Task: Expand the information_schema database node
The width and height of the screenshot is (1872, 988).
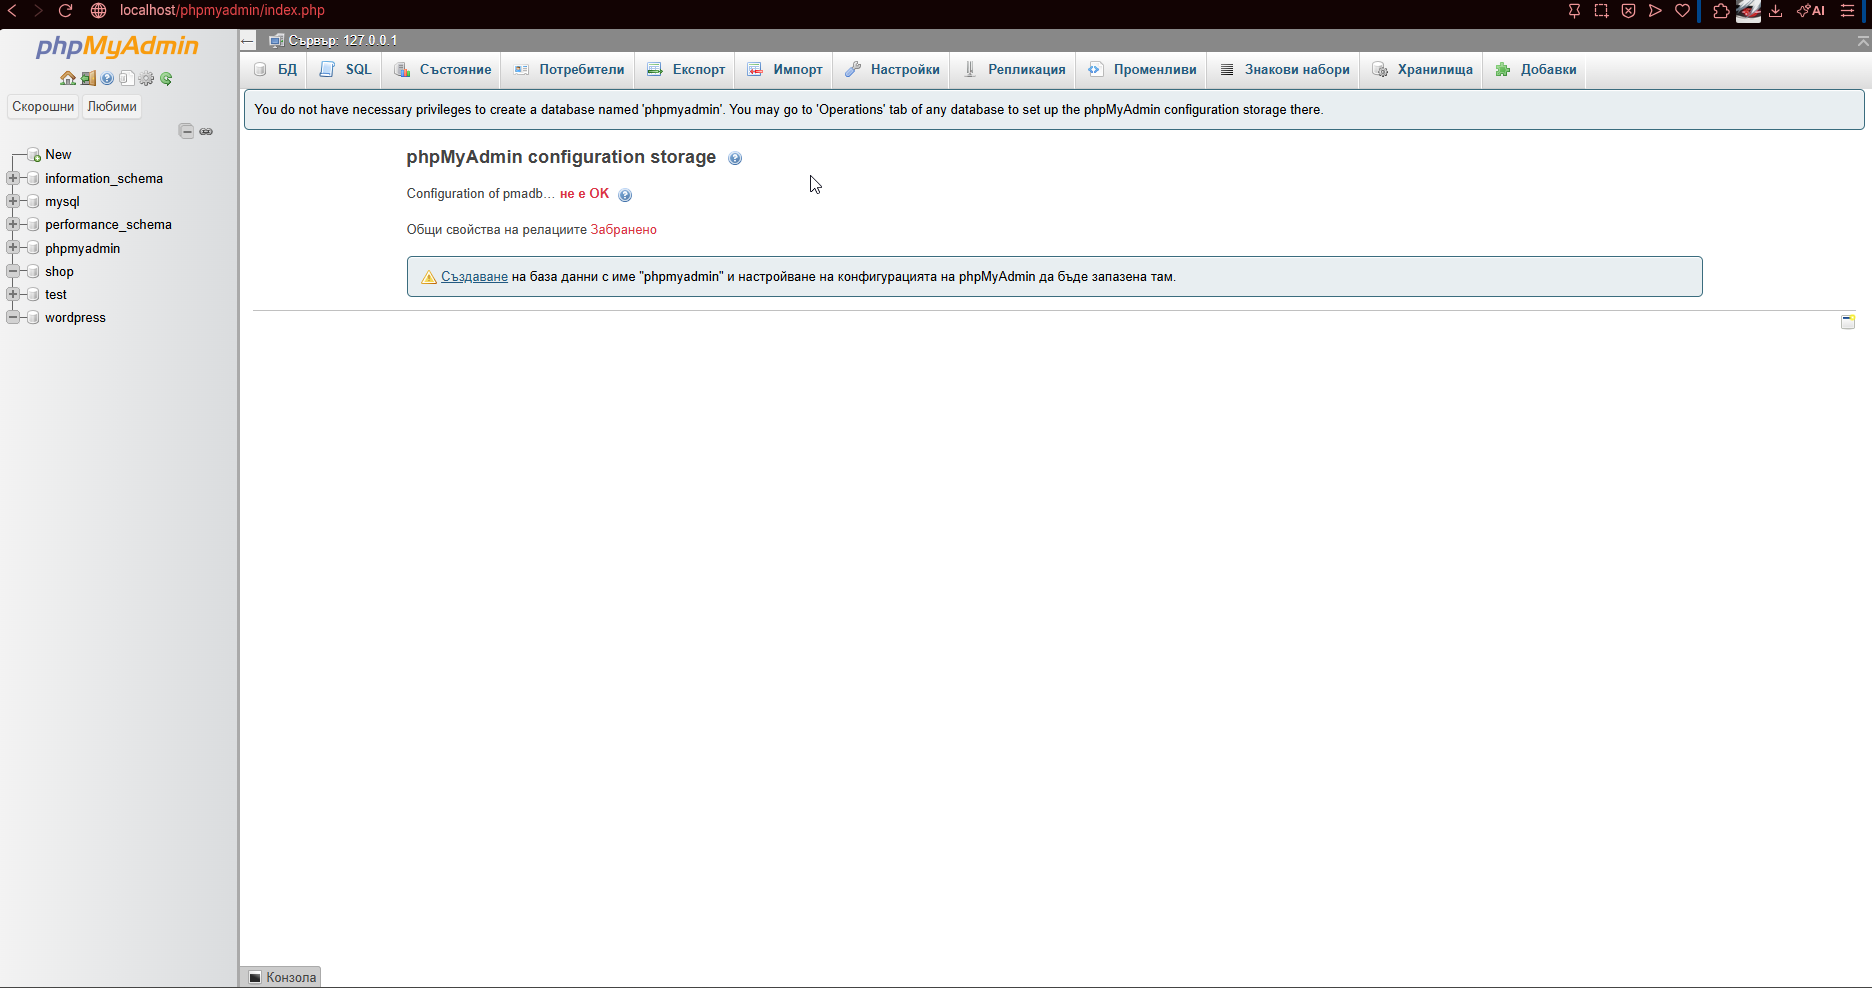Action: [13, 178]
